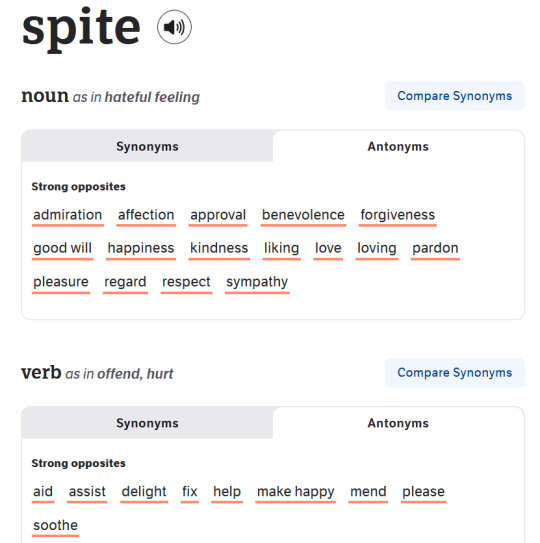Open the sympathy word link
Viewport: 540px width, 543px height.
point(257,282)
